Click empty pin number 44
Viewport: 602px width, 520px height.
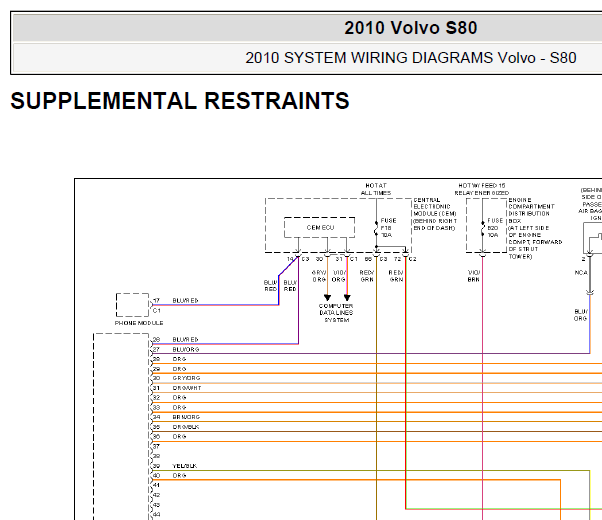click(x=156, y=515)
